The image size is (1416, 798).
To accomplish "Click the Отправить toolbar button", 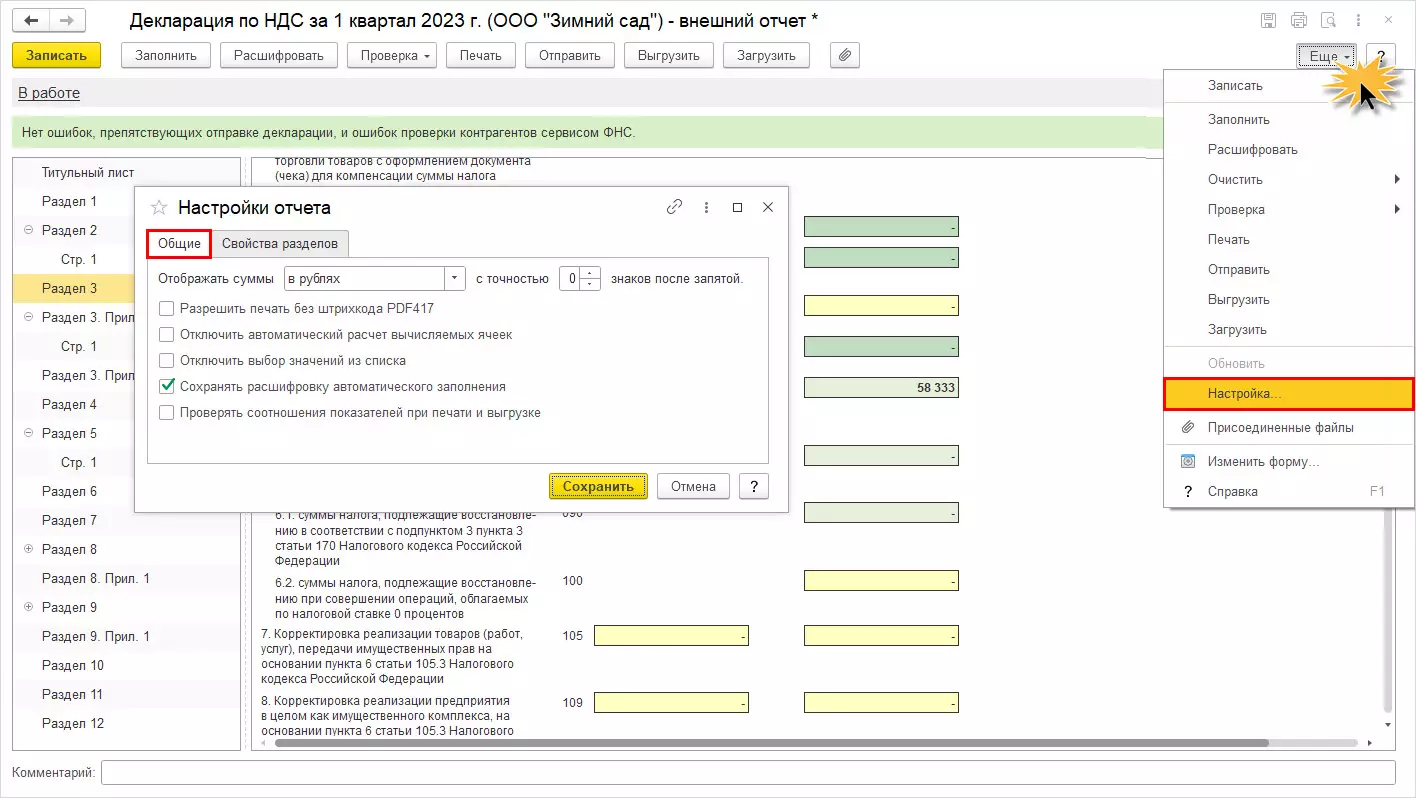I will point(570,56).
